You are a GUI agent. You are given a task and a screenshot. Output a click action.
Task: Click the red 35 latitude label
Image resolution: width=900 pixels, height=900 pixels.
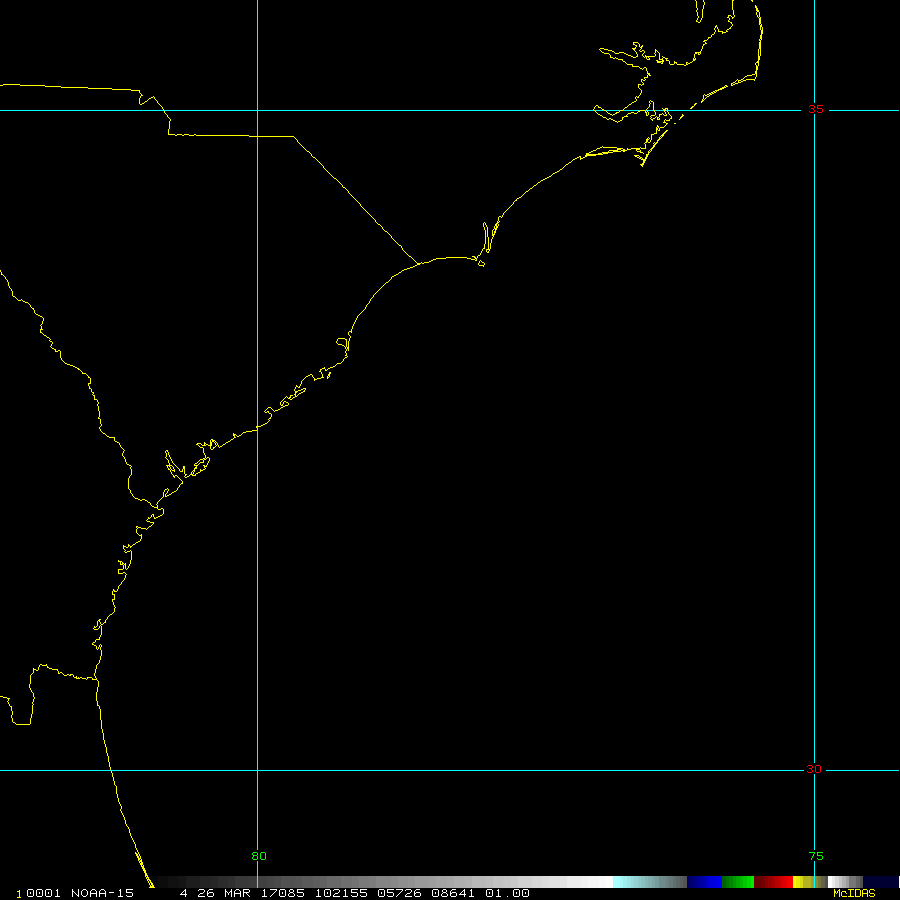tap(816, 110)
